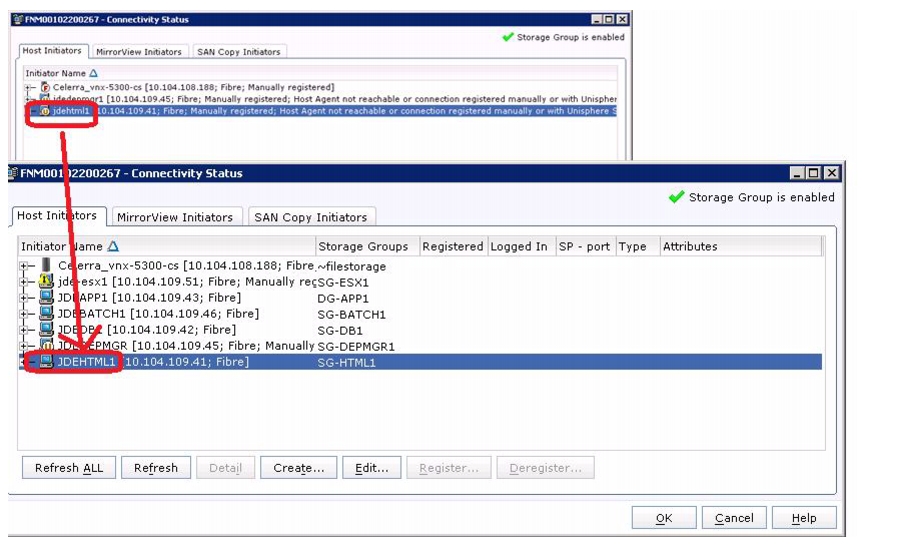900x546 pixels.
Task: Select ~filestorage storage group cell
Action: 351,266
